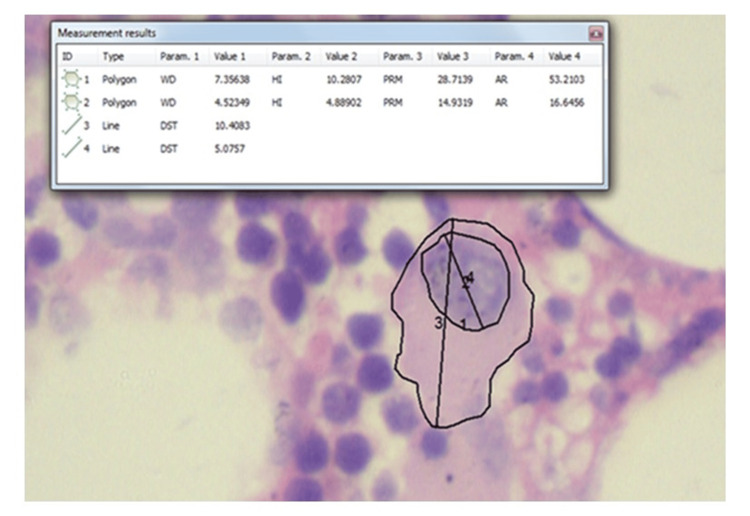Image resolution: width=750 pixels, height=516 pixels.
Task: Click the Line type text in row 4
Action: tap(110, 149)
